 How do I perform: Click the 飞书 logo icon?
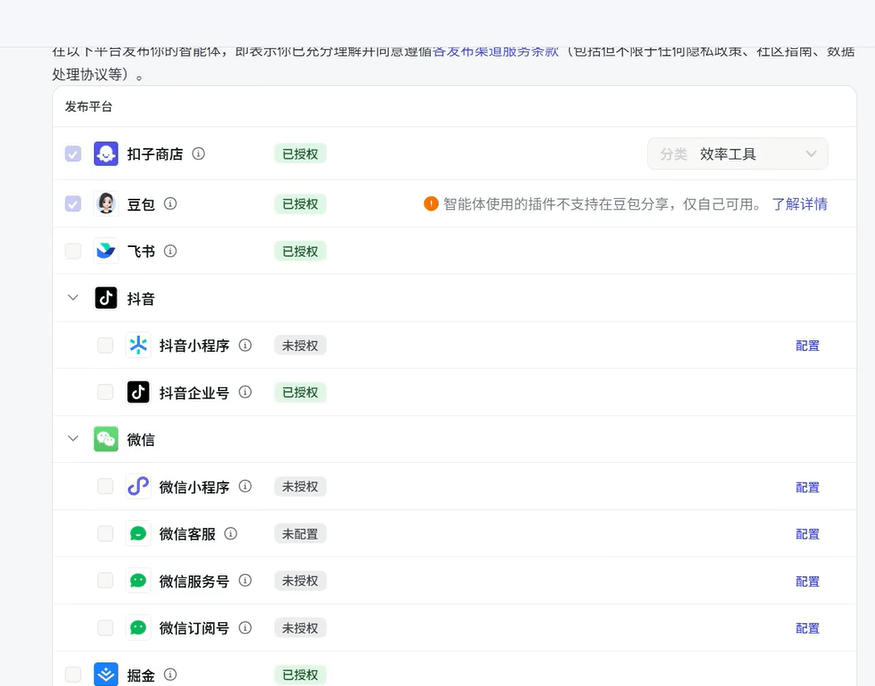click(x=106, y=251)
